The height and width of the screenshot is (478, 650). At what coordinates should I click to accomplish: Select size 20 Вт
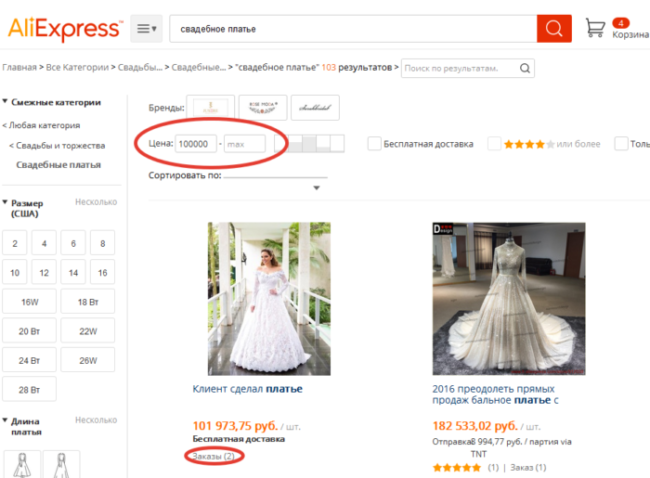[29, 331]
